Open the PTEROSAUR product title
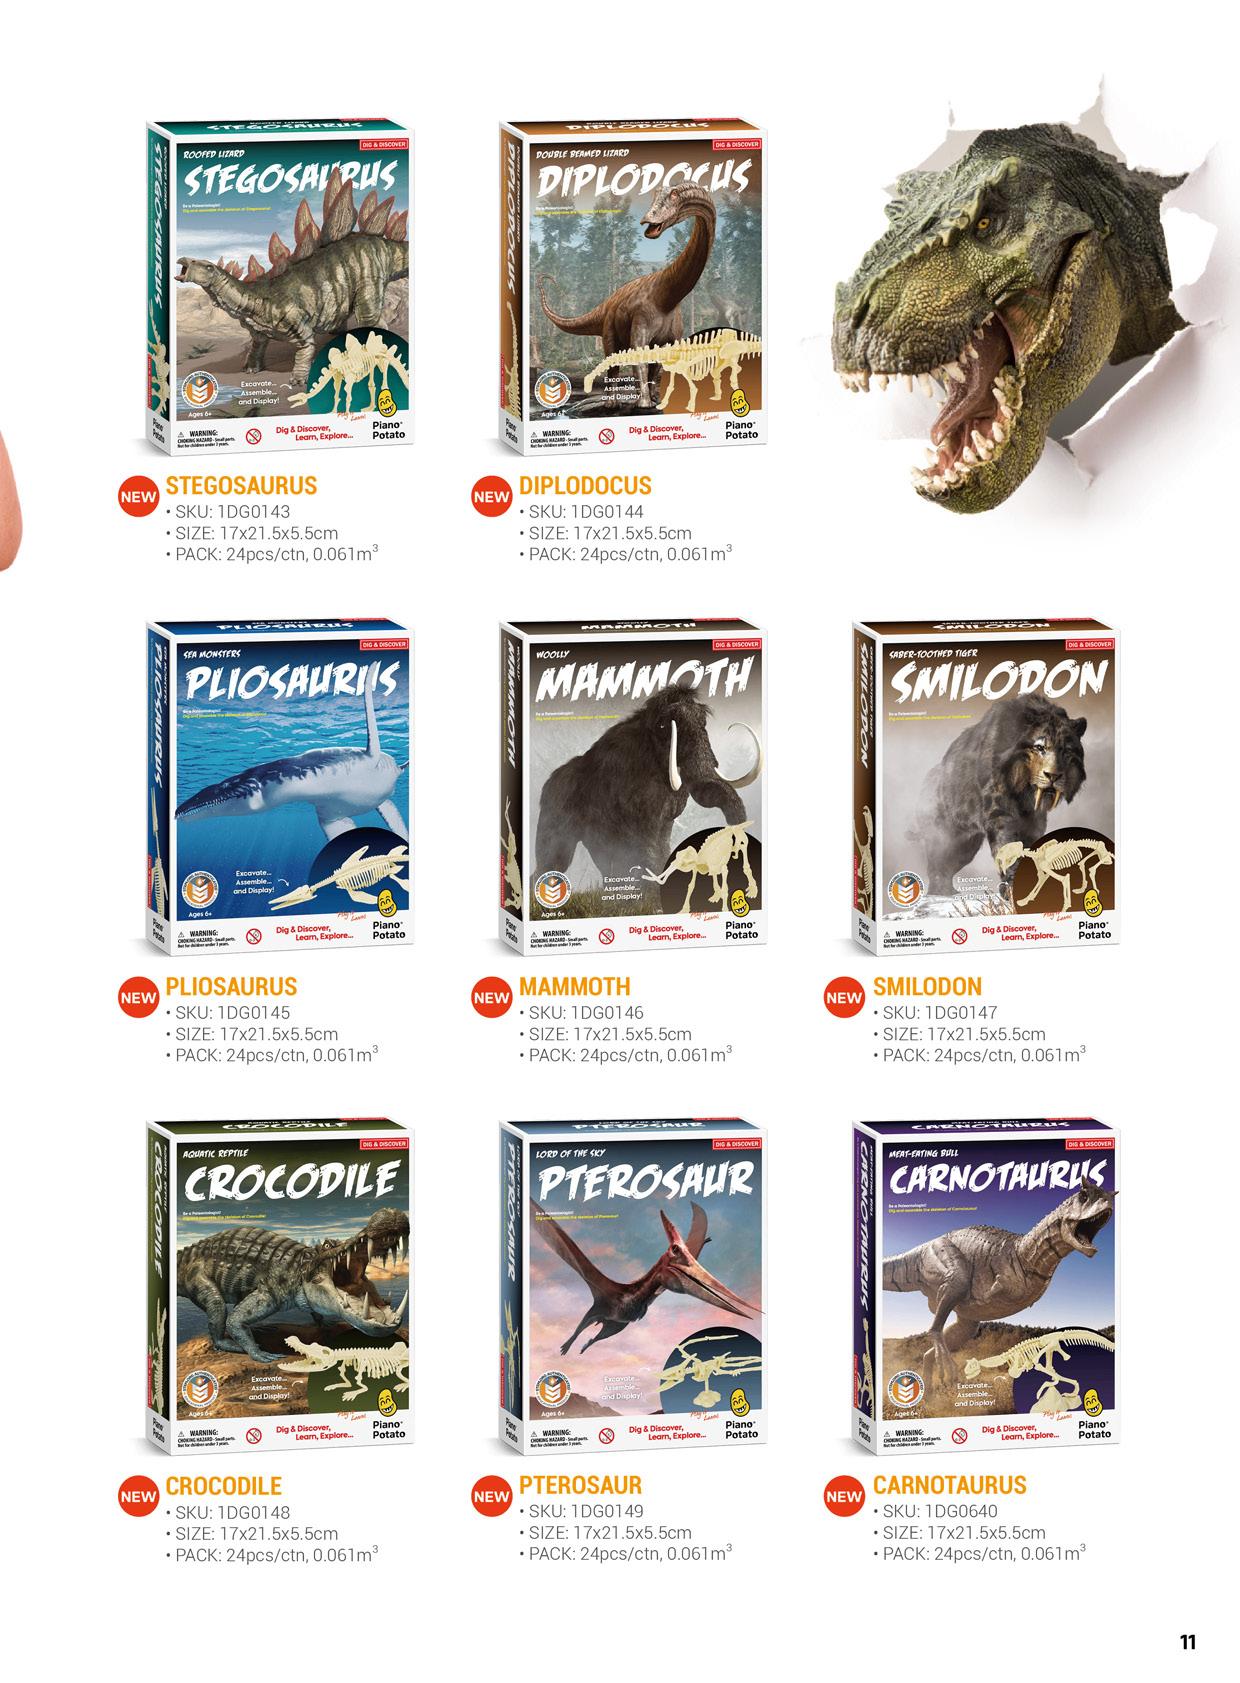Viewport: 1240px width, 1683px height. (581, 1485)
